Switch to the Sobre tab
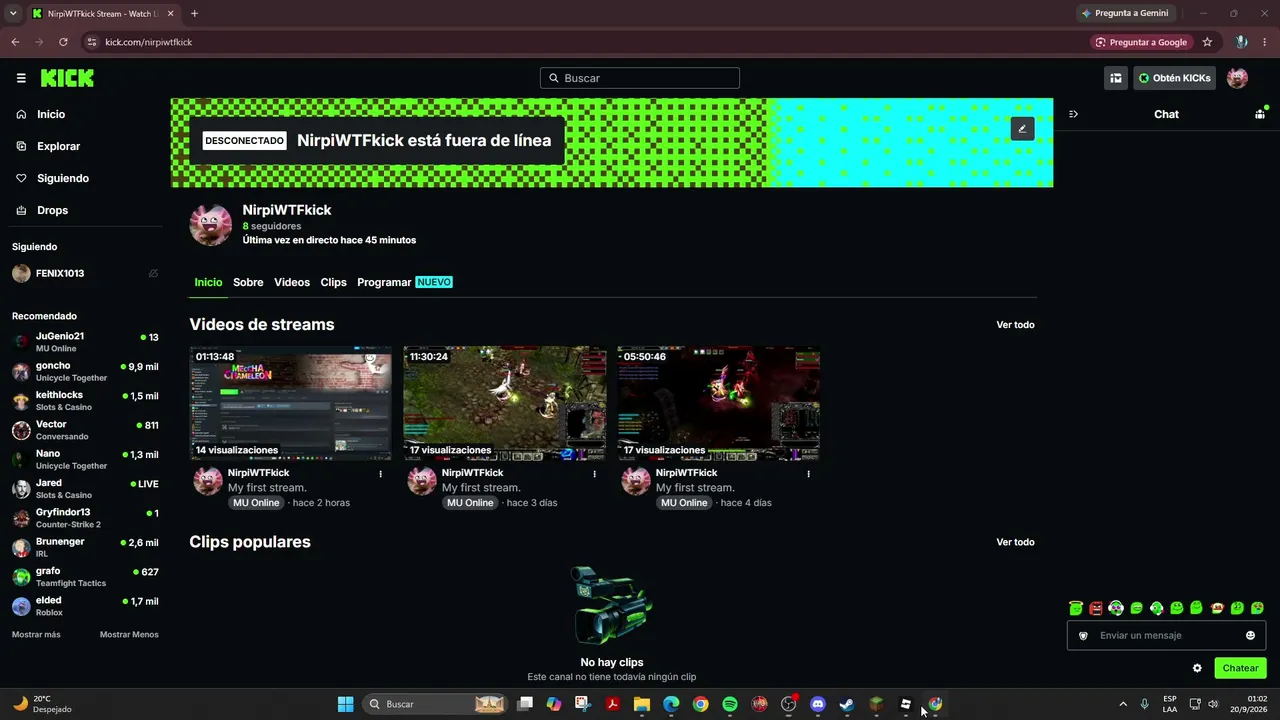Viewport: 1280px width, 720px height. point(248,283)
